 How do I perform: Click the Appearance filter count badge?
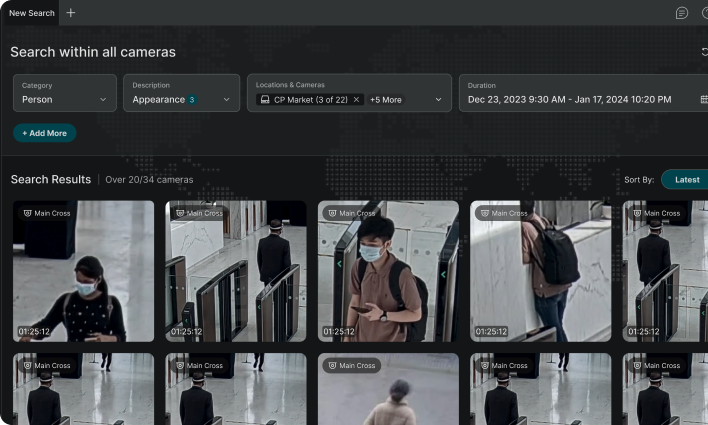(x=192, y=100)
